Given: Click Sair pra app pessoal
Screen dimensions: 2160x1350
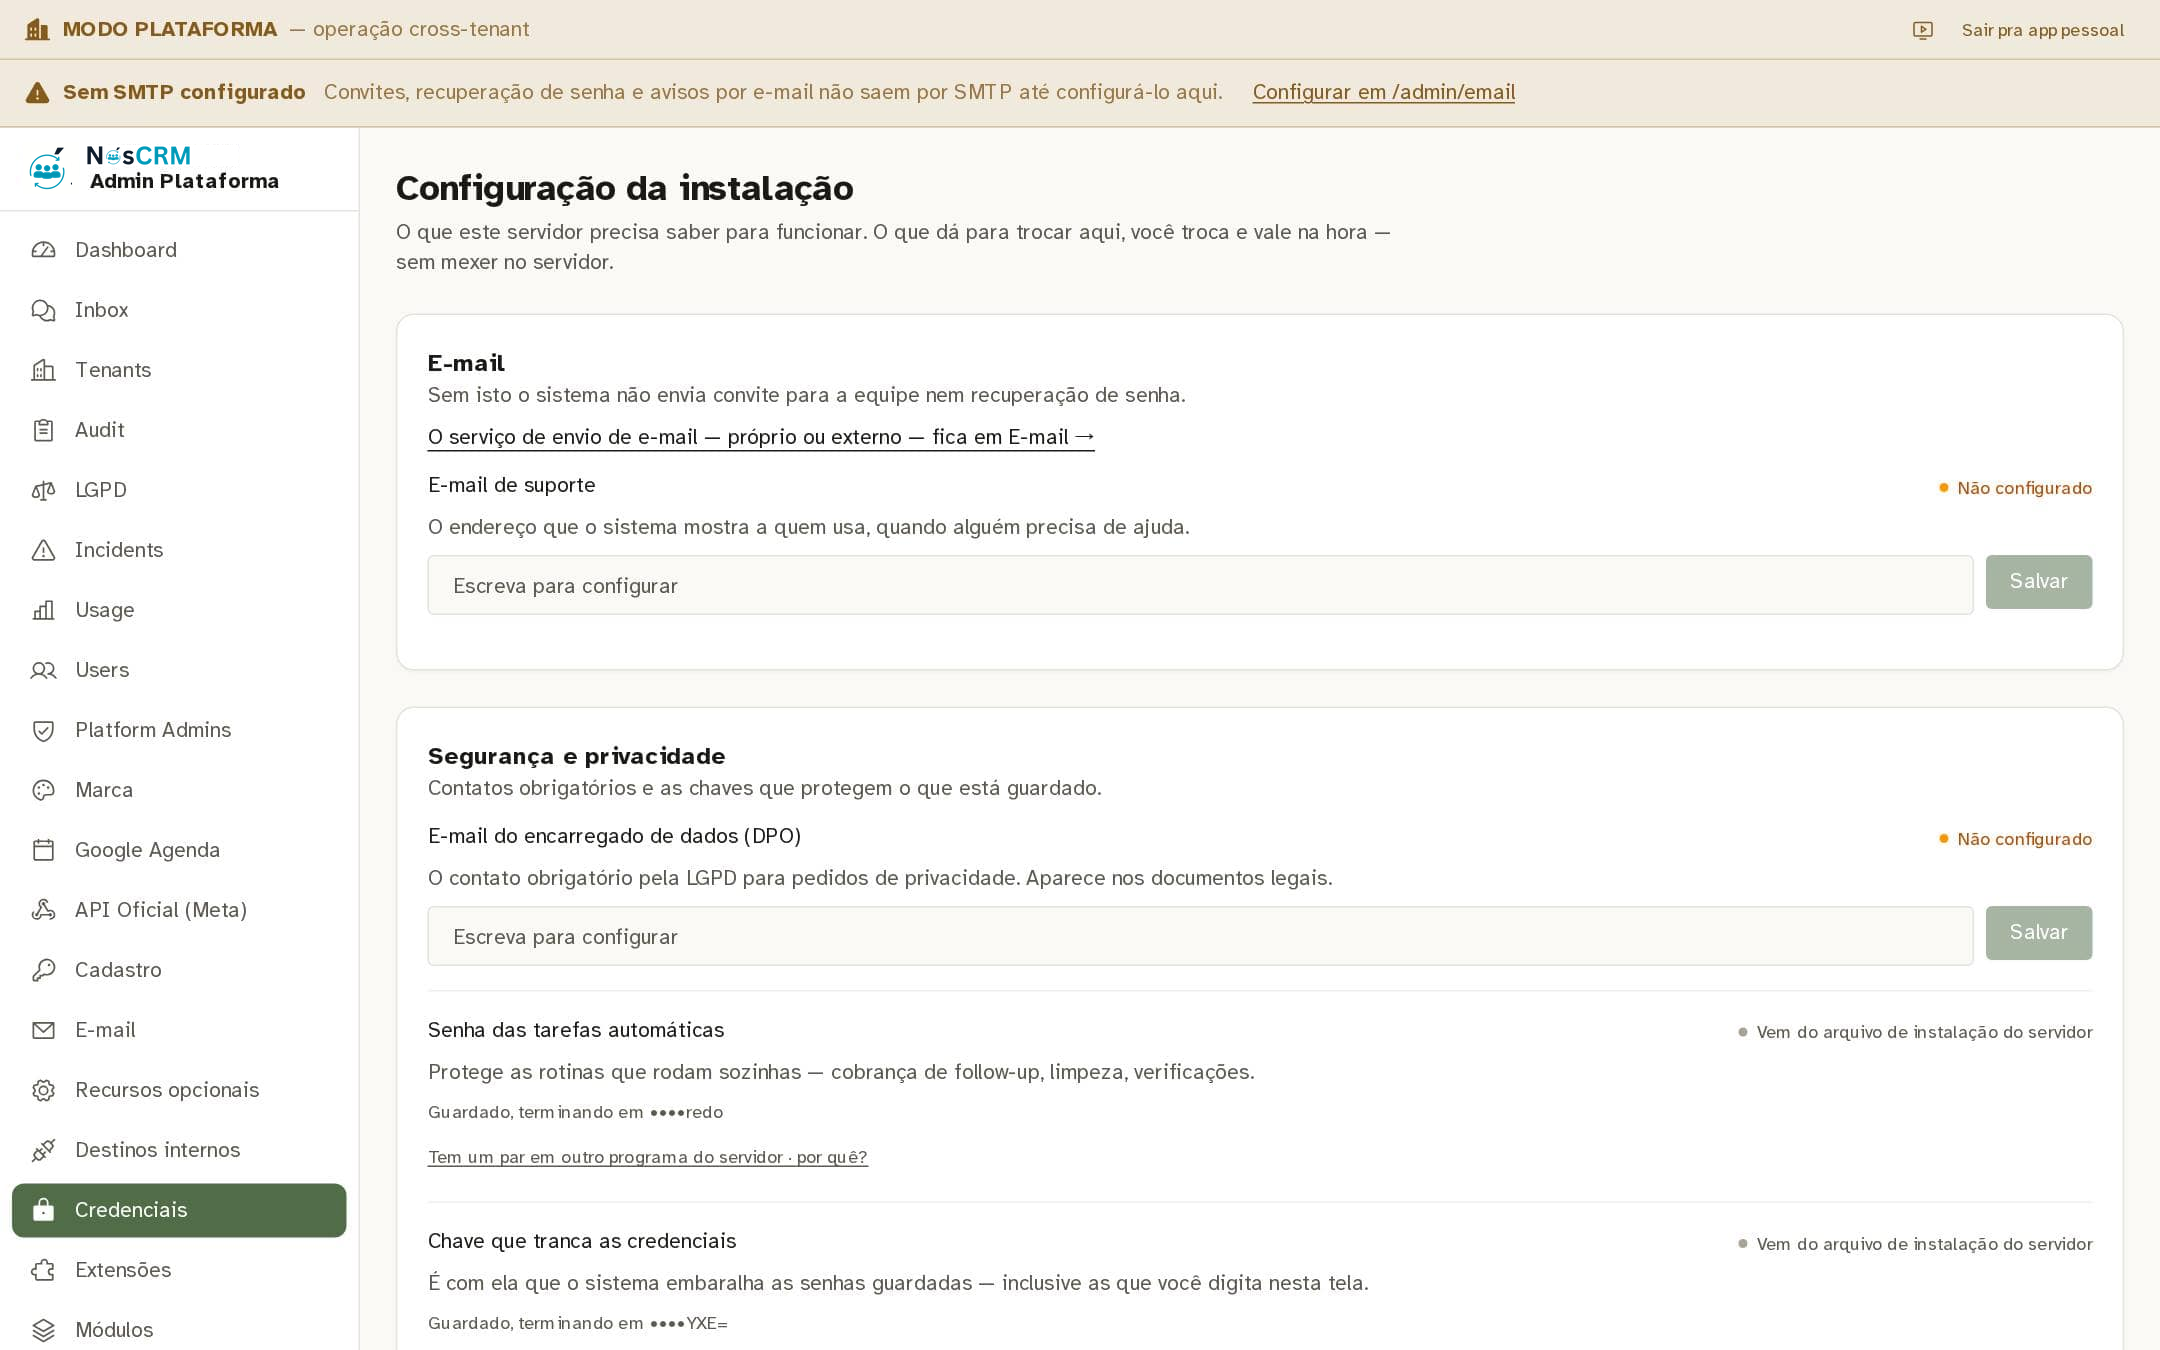Looking at the screenshot, I should (2042, 30).
